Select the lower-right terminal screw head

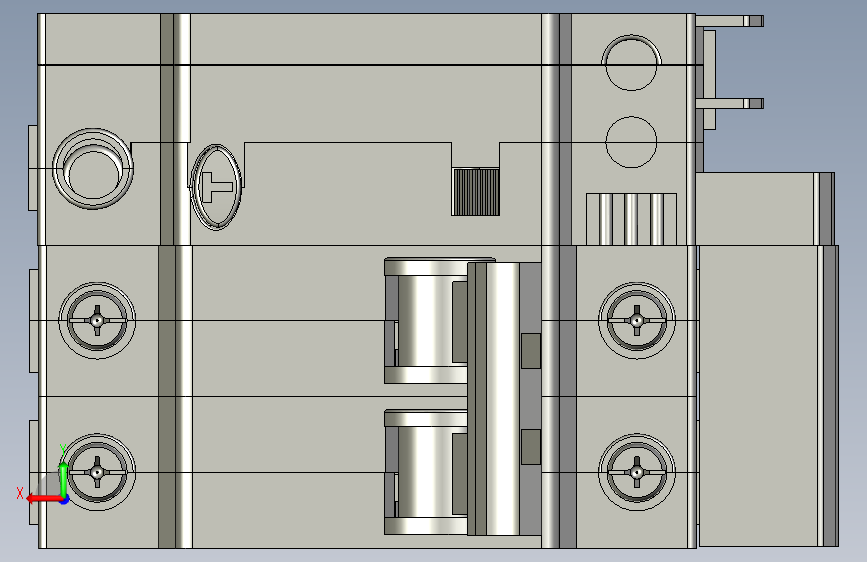[x=637, y=472]
